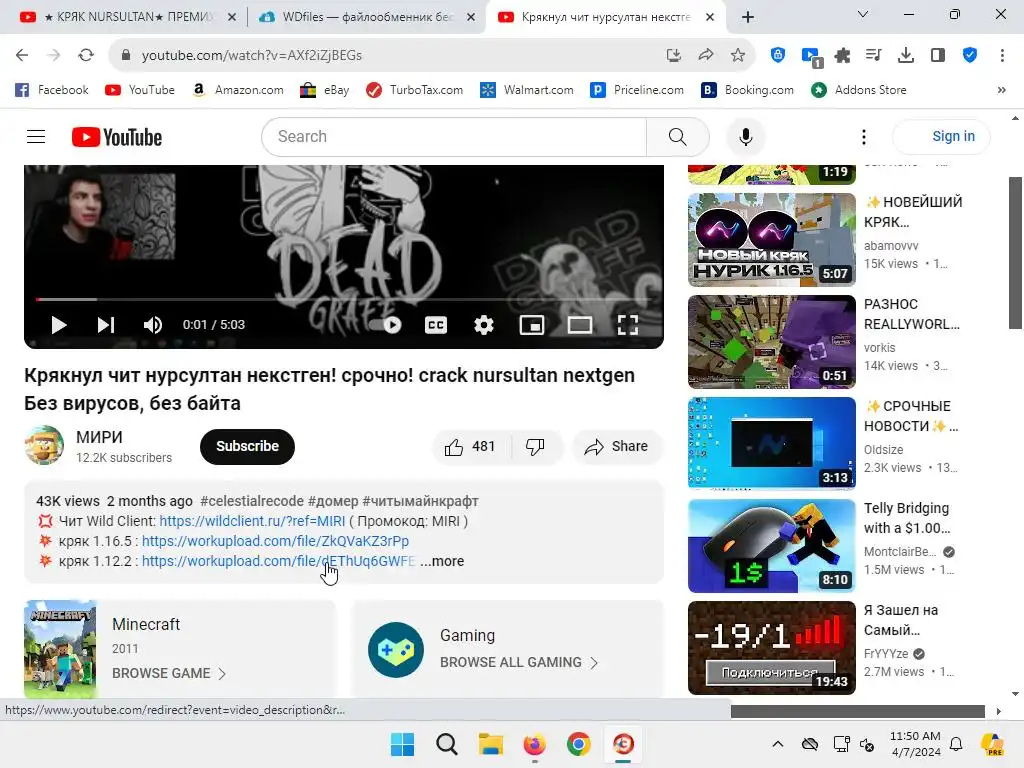1024x768 pixels.
Task: Open the browser three-dot menu
Action: 1002,56
